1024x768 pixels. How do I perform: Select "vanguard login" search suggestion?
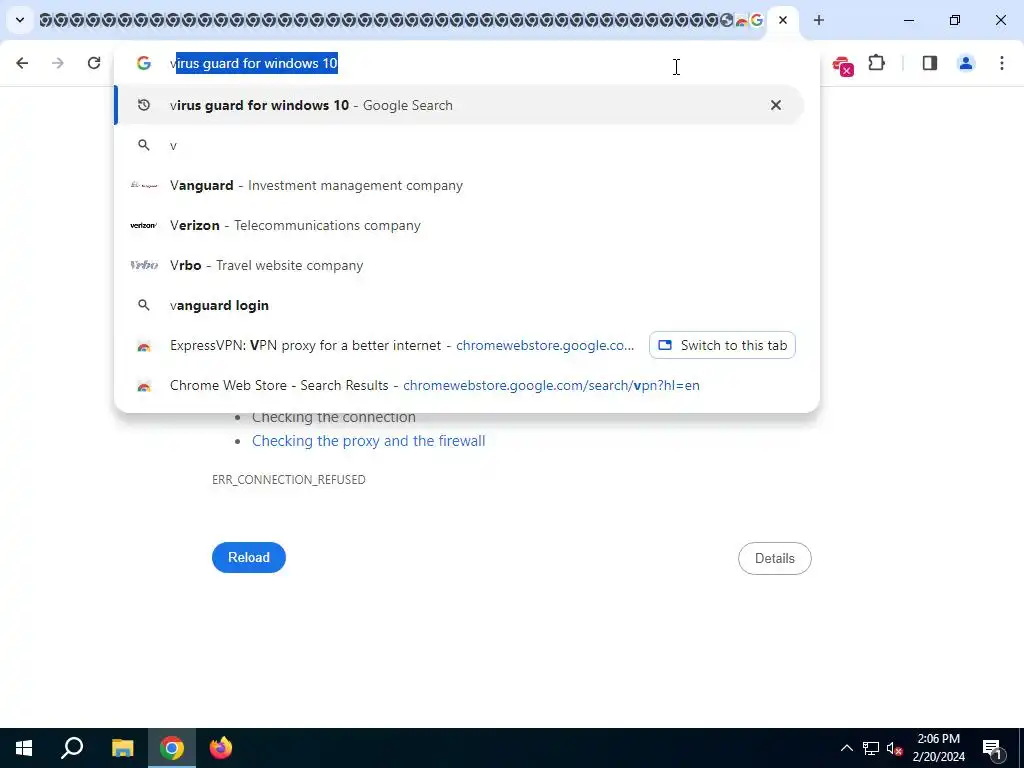[x=459, y=305]
